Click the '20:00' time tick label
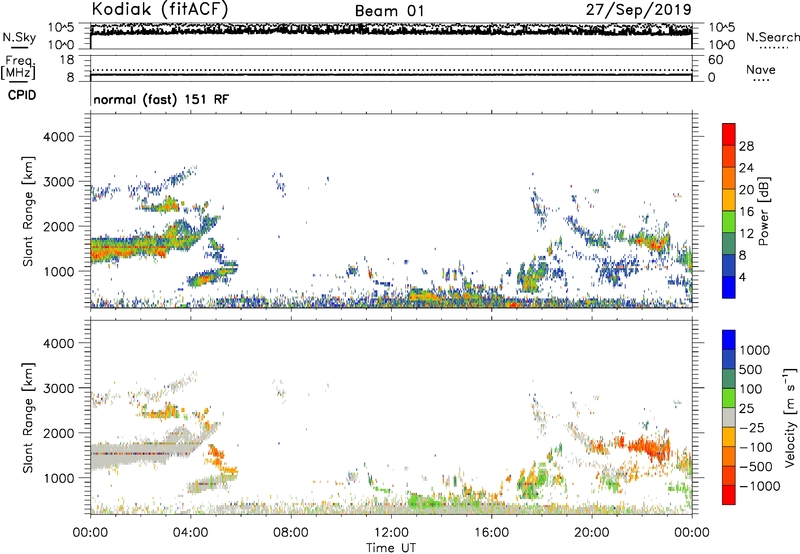This screenshot has height=554, width=800. [591, 533]
